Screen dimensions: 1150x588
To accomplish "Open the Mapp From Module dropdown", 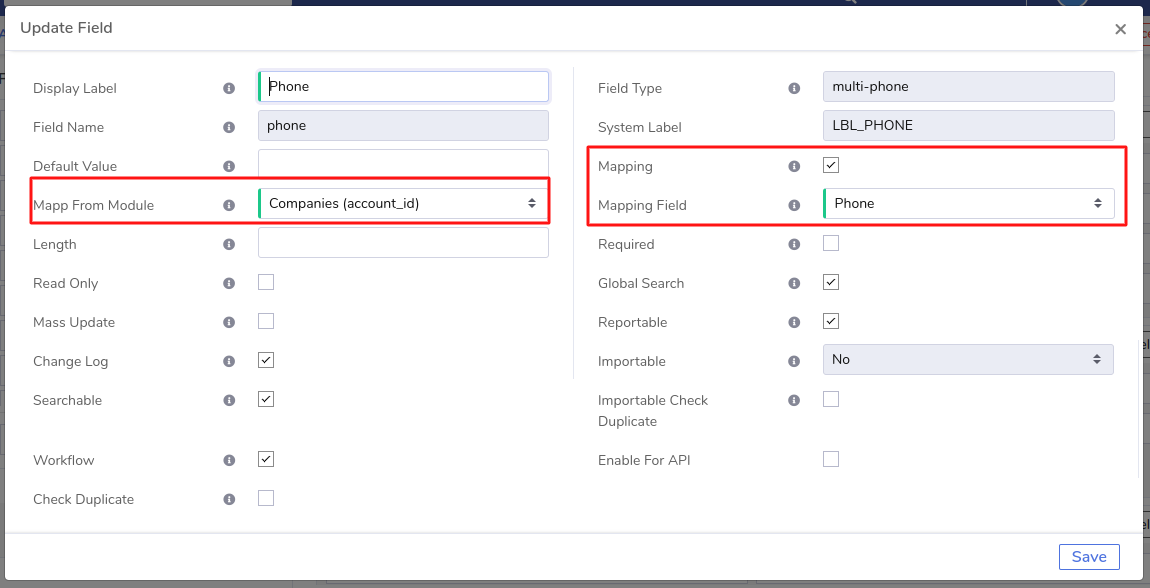I will (x=403, y=204).
